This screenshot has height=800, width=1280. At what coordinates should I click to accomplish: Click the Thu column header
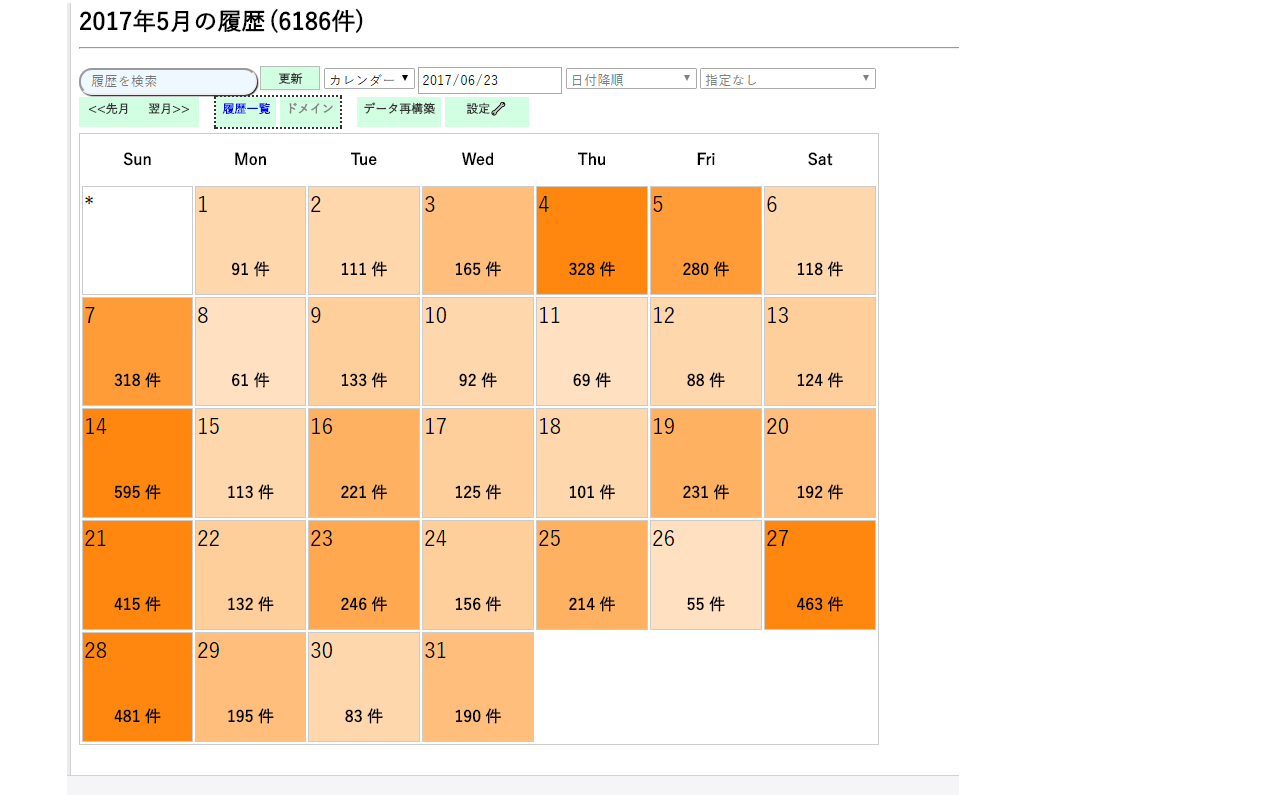pyautogui.click(x=592, y=159)
